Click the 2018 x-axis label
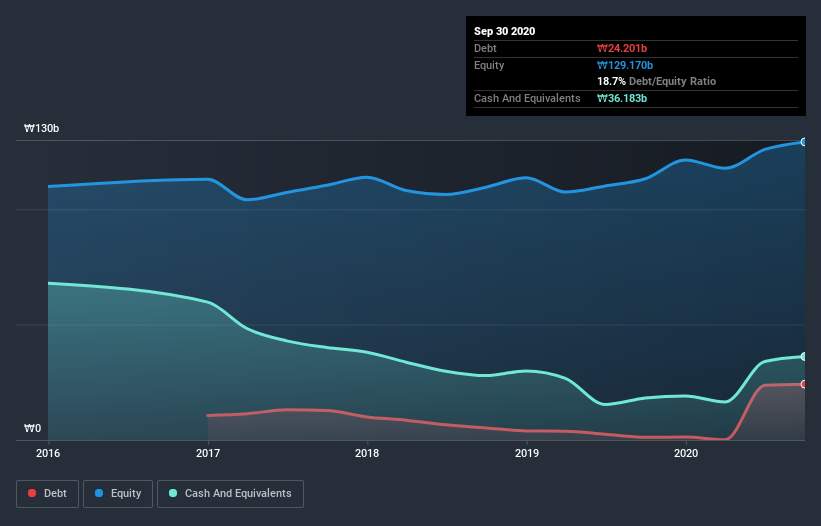This screenshot has height=526, width=821. tap(367, 453)
